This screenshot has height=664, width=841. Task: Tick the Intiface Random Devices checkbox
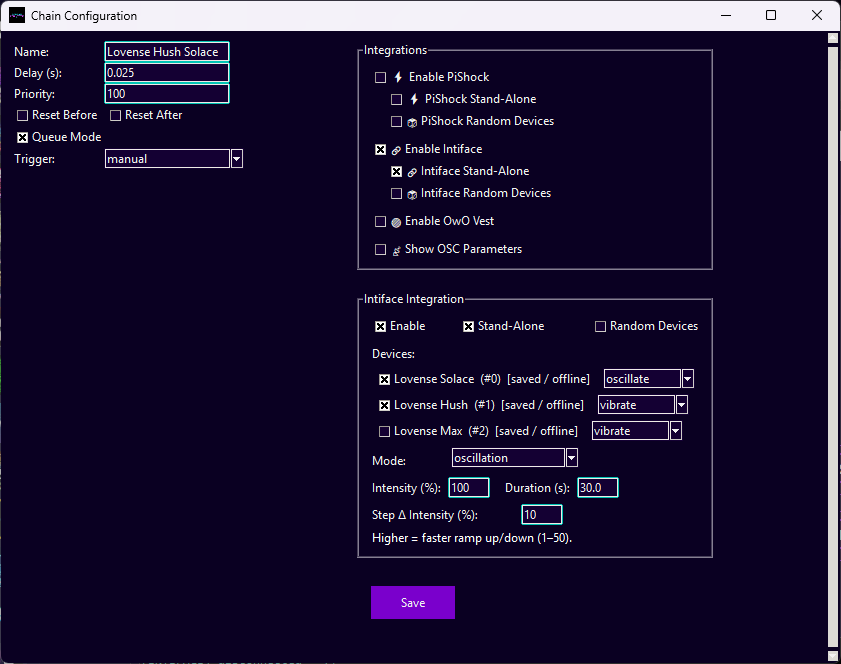coord(396,194)
